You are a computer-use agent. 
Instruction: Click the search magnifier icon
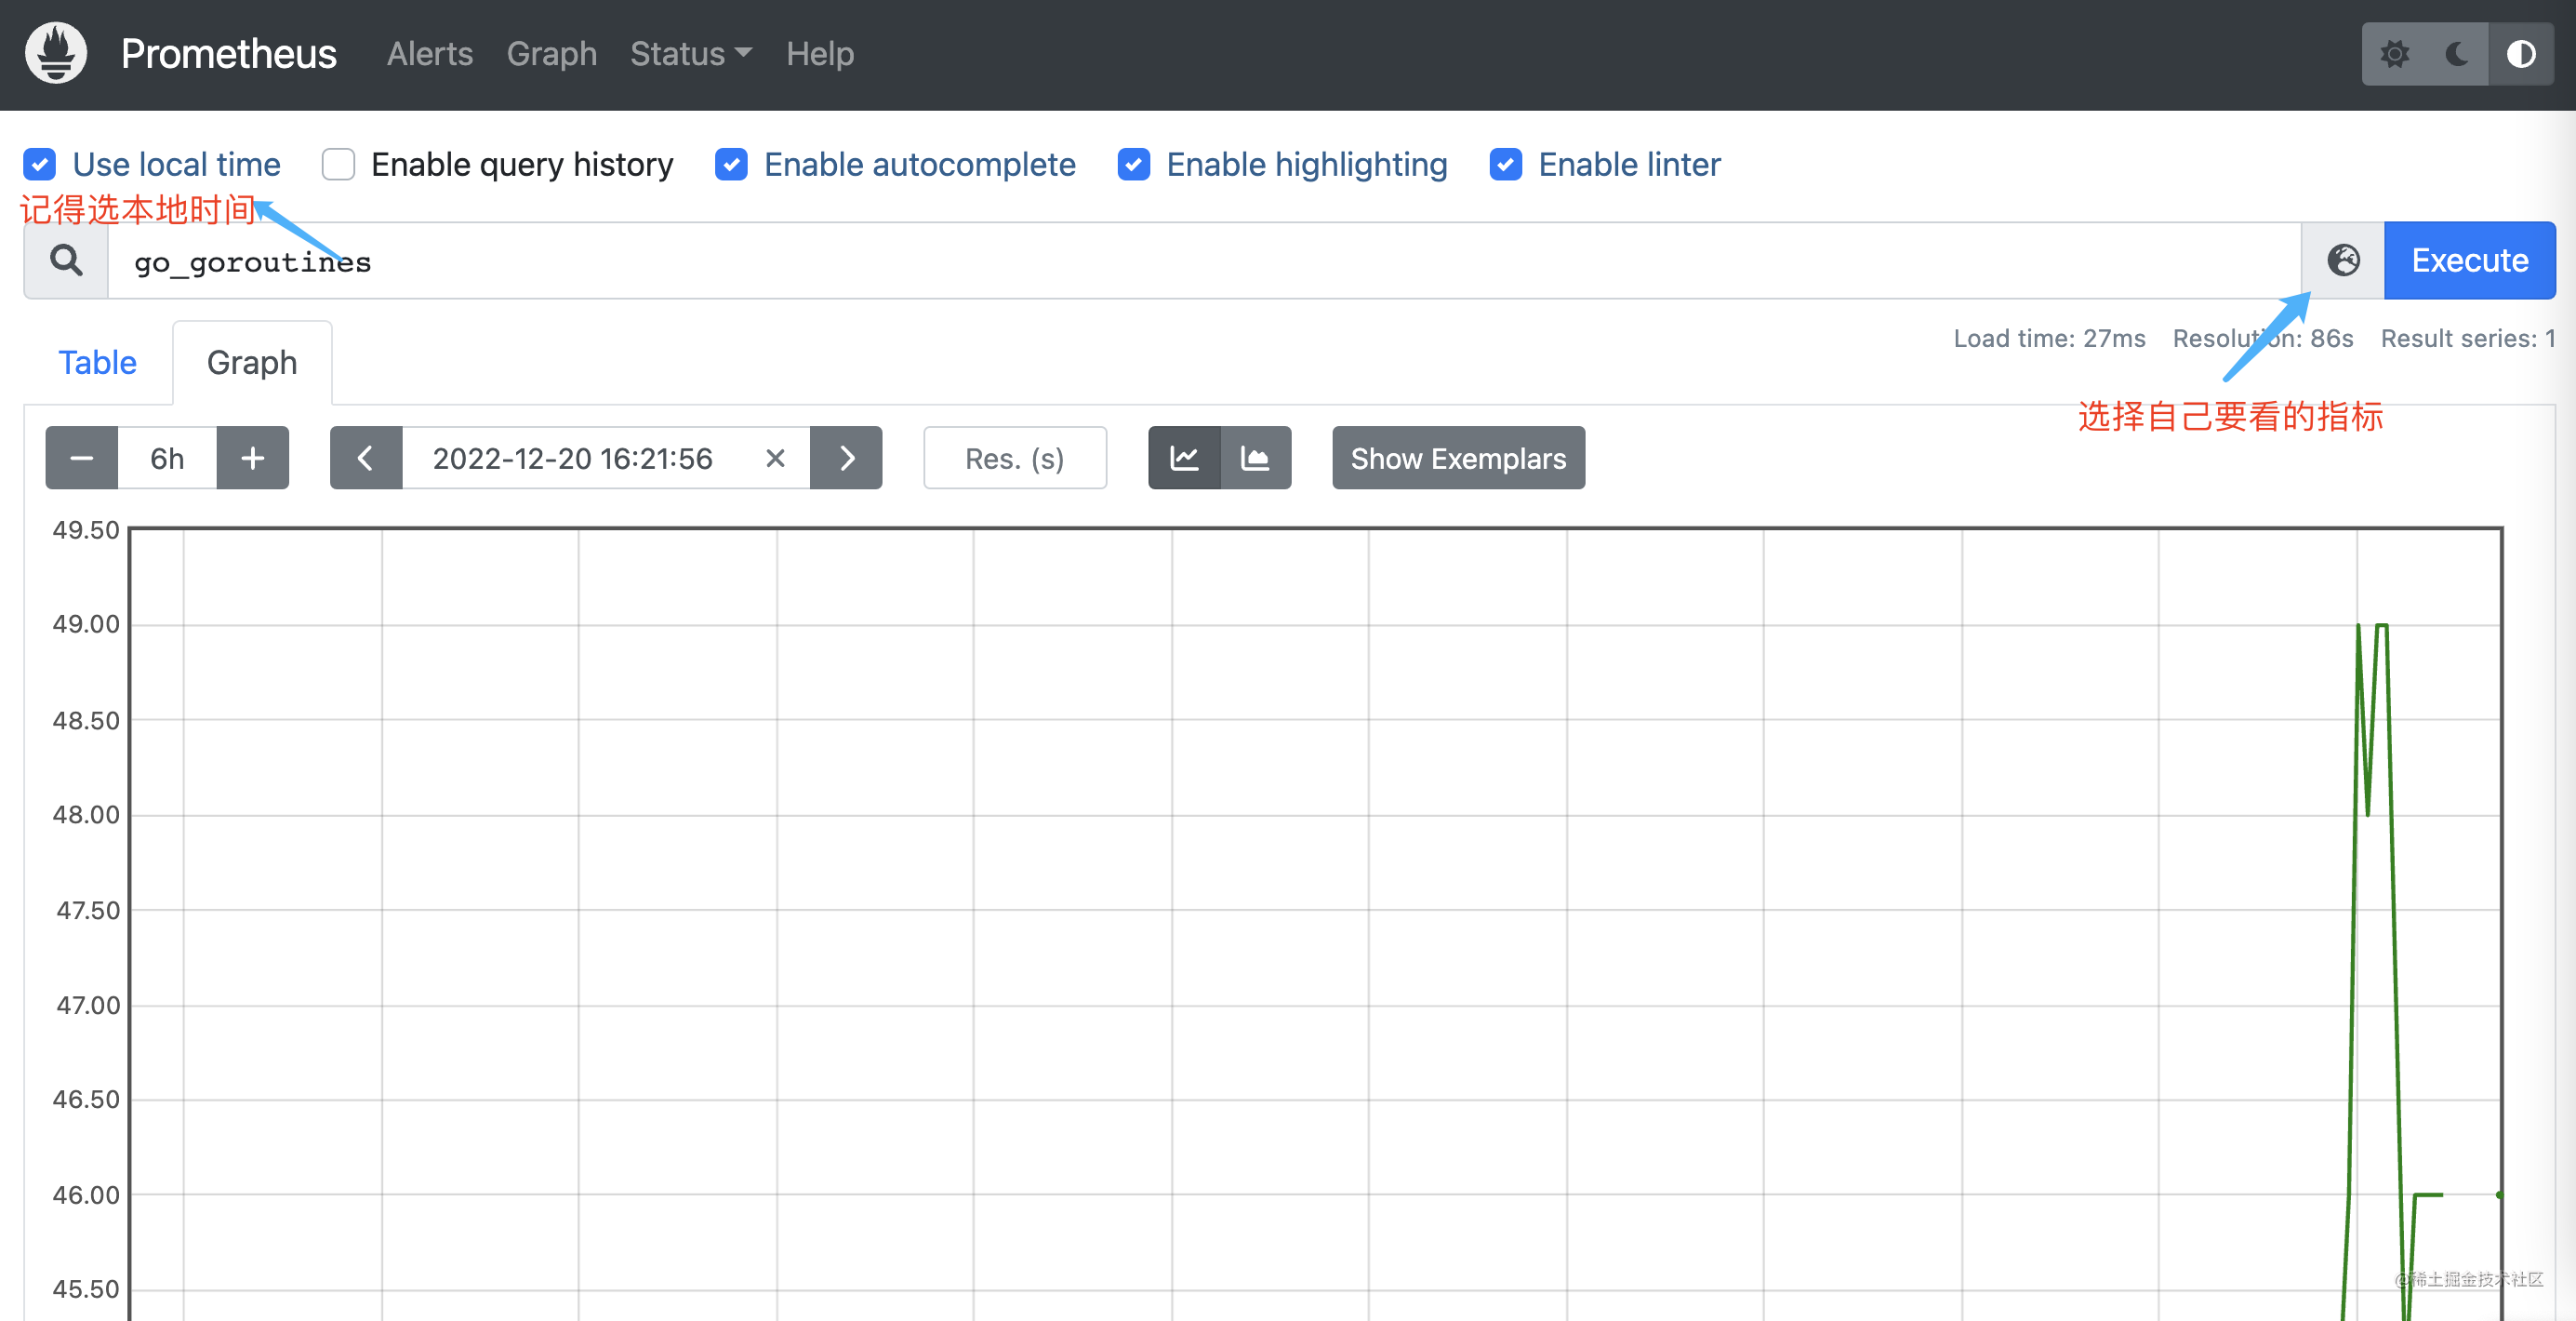[66, 260]
